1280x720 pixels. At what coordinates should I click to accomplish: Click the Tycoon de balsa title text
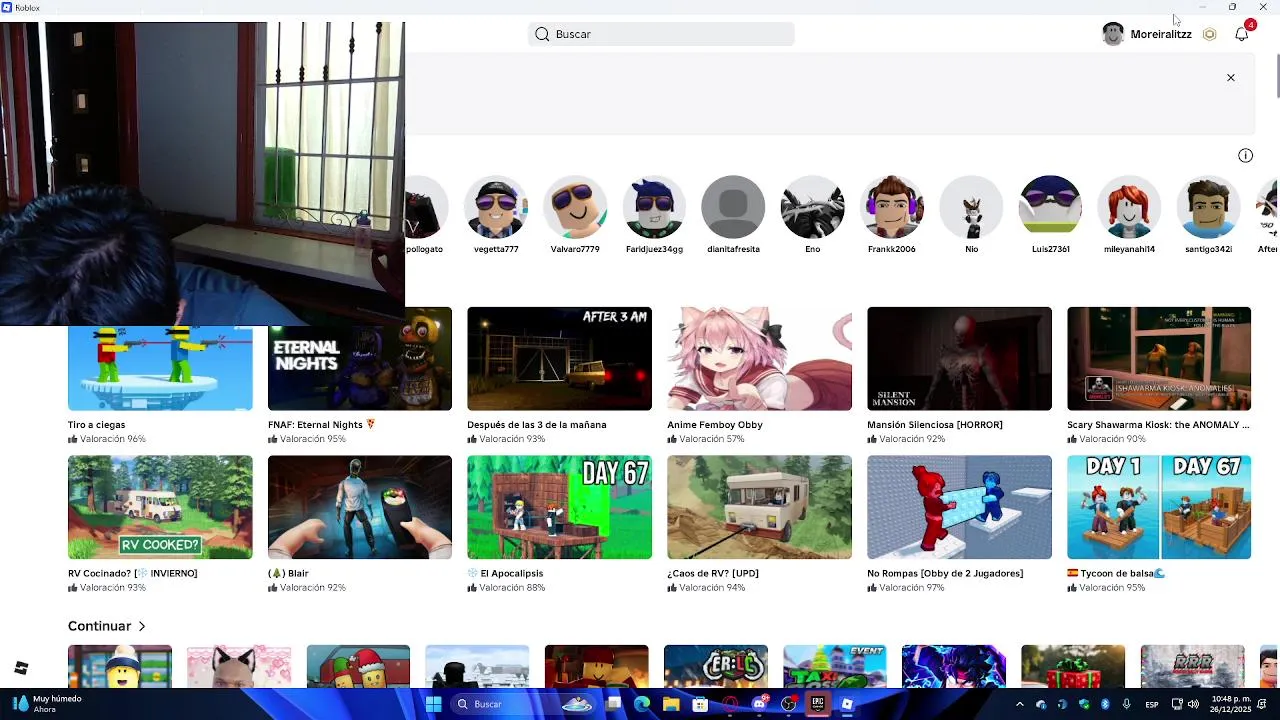(1116, 573)
